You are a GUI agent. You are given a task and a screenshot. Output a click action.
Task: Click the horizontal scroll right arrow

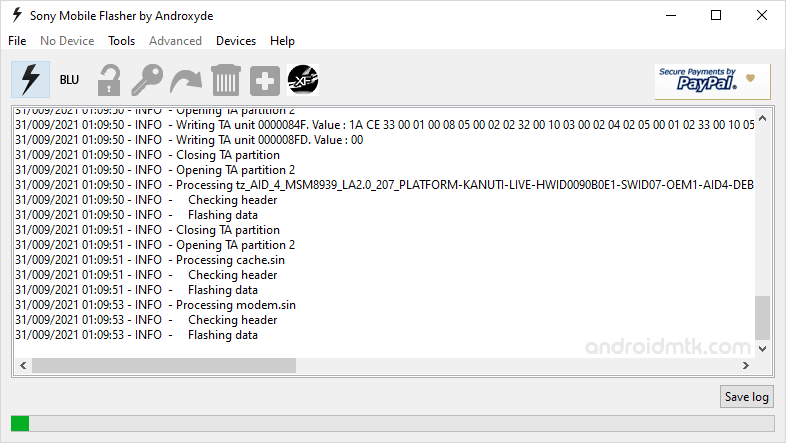(746, 365)
